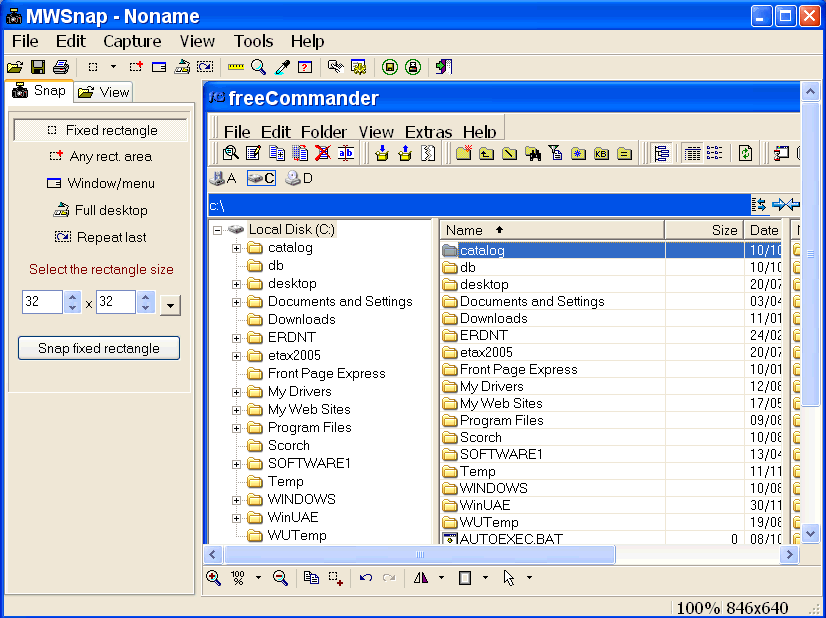This screenshot has width=826, height=618.
Task: Click the crop selection icon with red plus
Action: (336, 578)
